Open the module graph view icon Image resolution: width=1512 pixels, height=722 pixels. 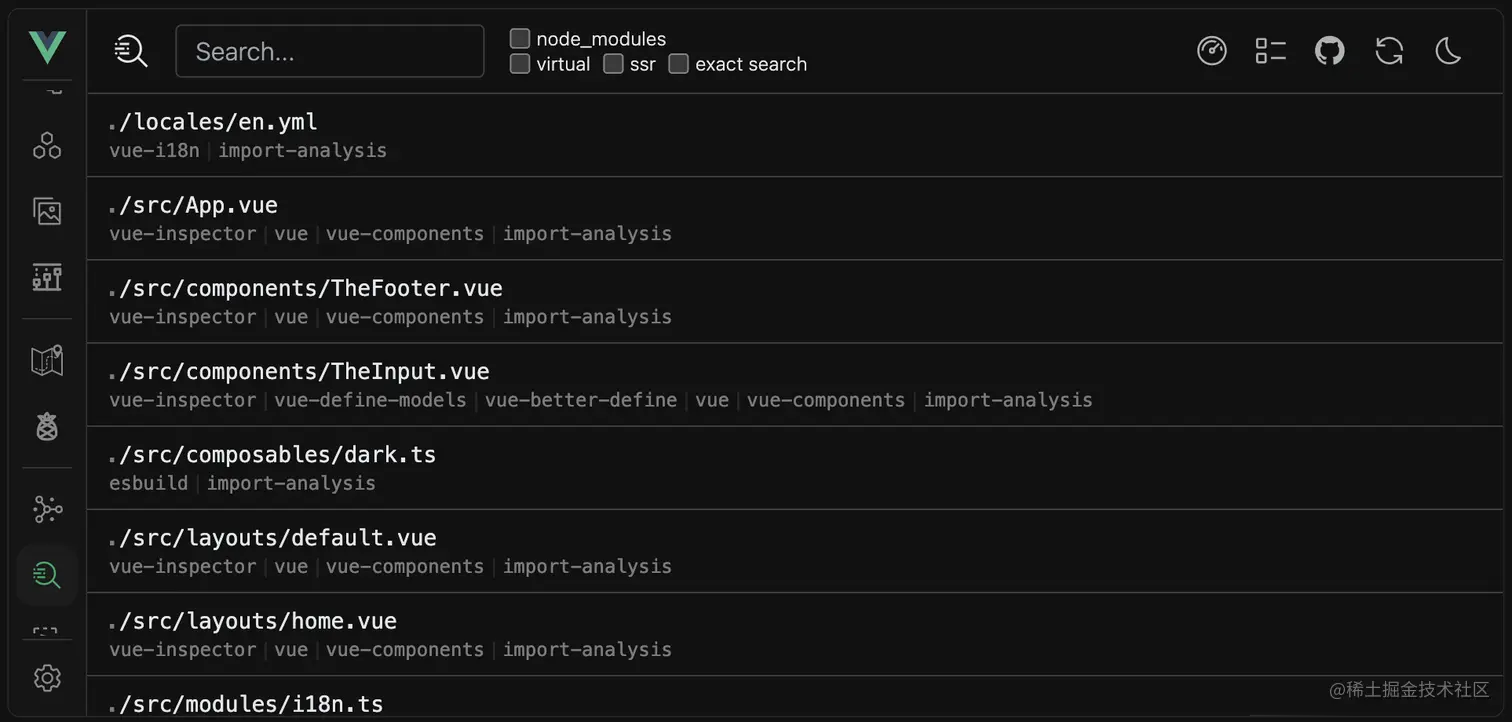pyautogui.click(x=46, y=509)
